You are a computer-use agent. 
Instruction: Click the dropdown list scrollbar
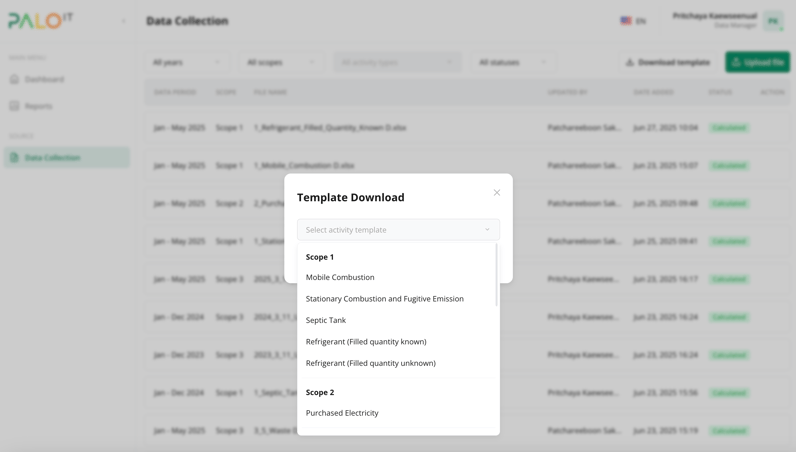496,276
